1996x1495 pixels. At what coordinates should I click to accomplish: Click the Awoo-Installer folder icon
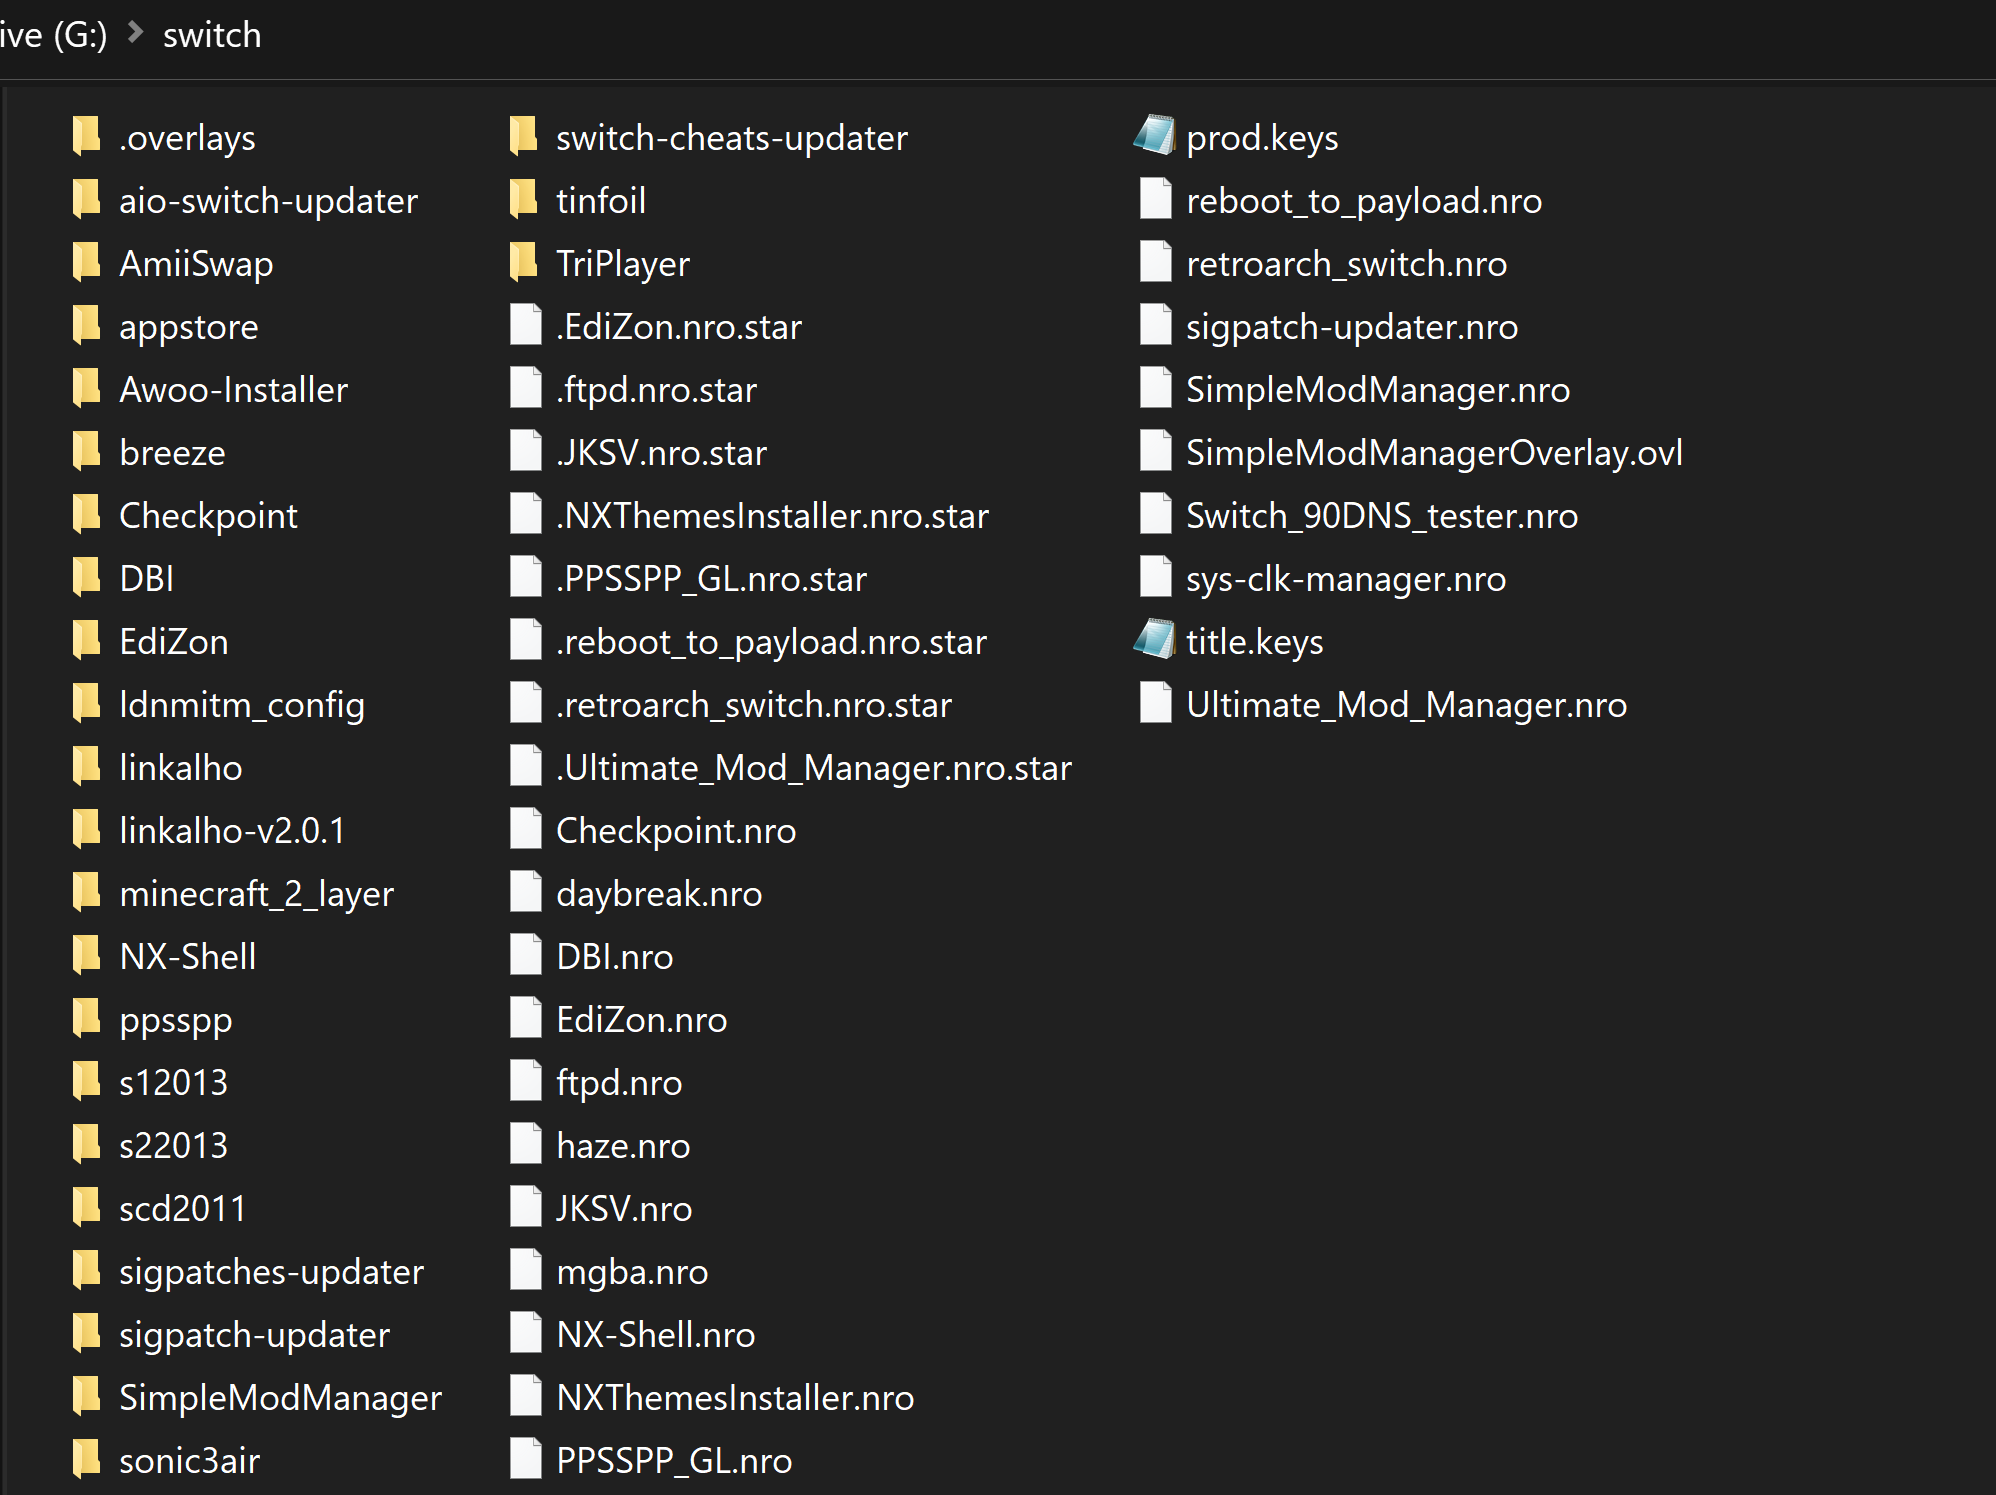click(x=87, y=388)
